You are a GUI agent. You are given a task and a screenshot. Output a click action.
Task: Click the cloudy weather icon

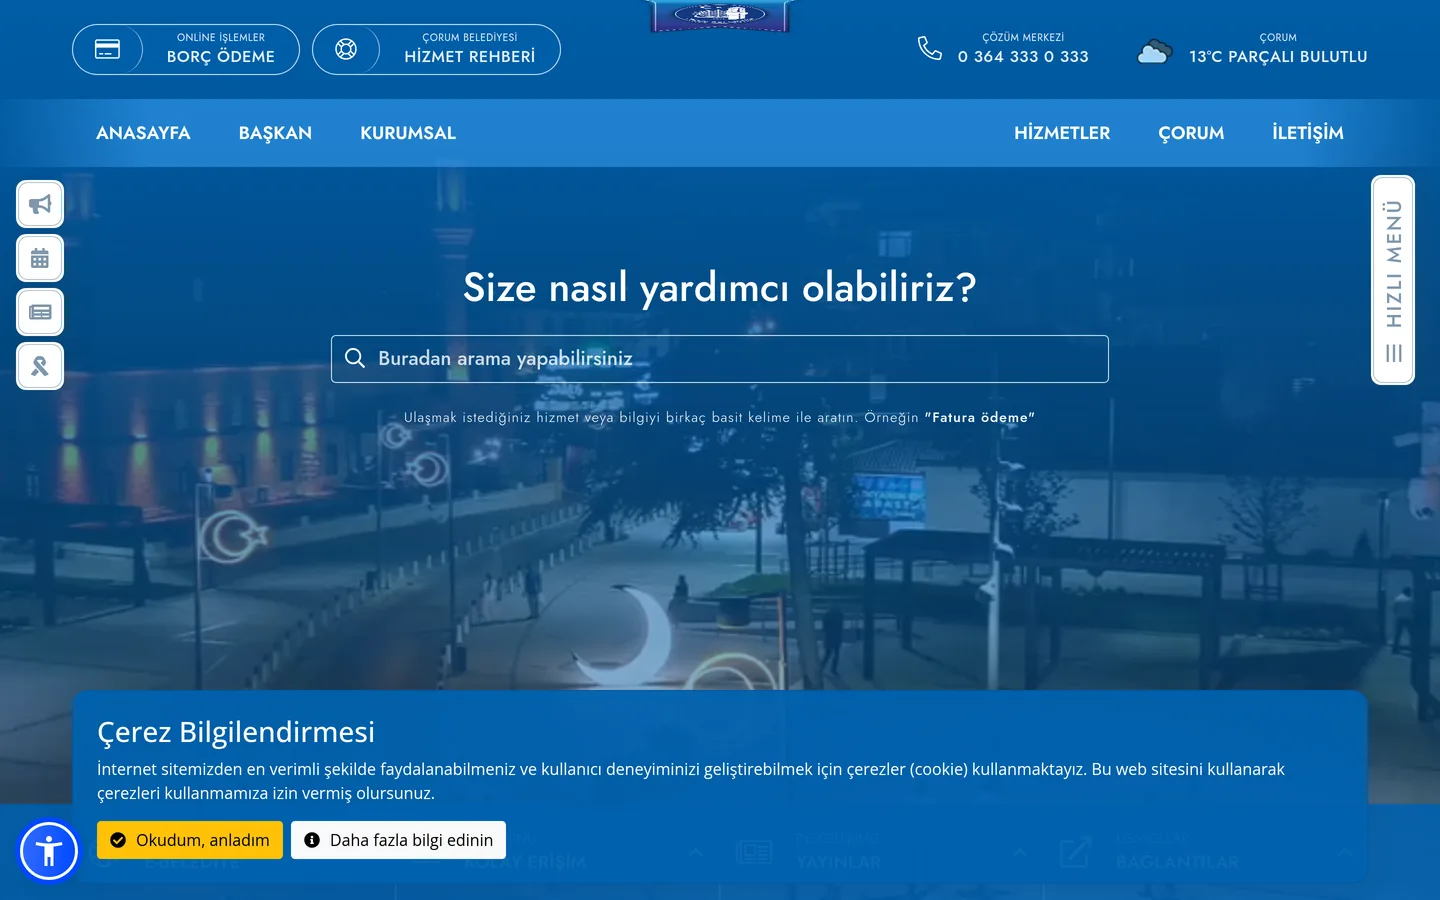coord(1154,51)
